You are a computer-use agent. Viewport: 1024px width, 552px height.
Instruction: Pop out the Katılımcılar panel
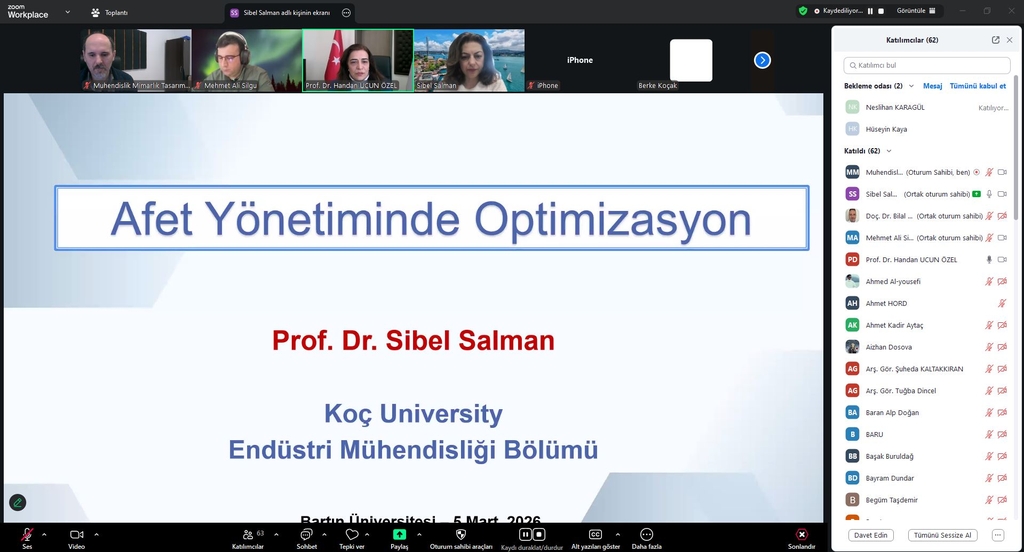pos(995,40)
